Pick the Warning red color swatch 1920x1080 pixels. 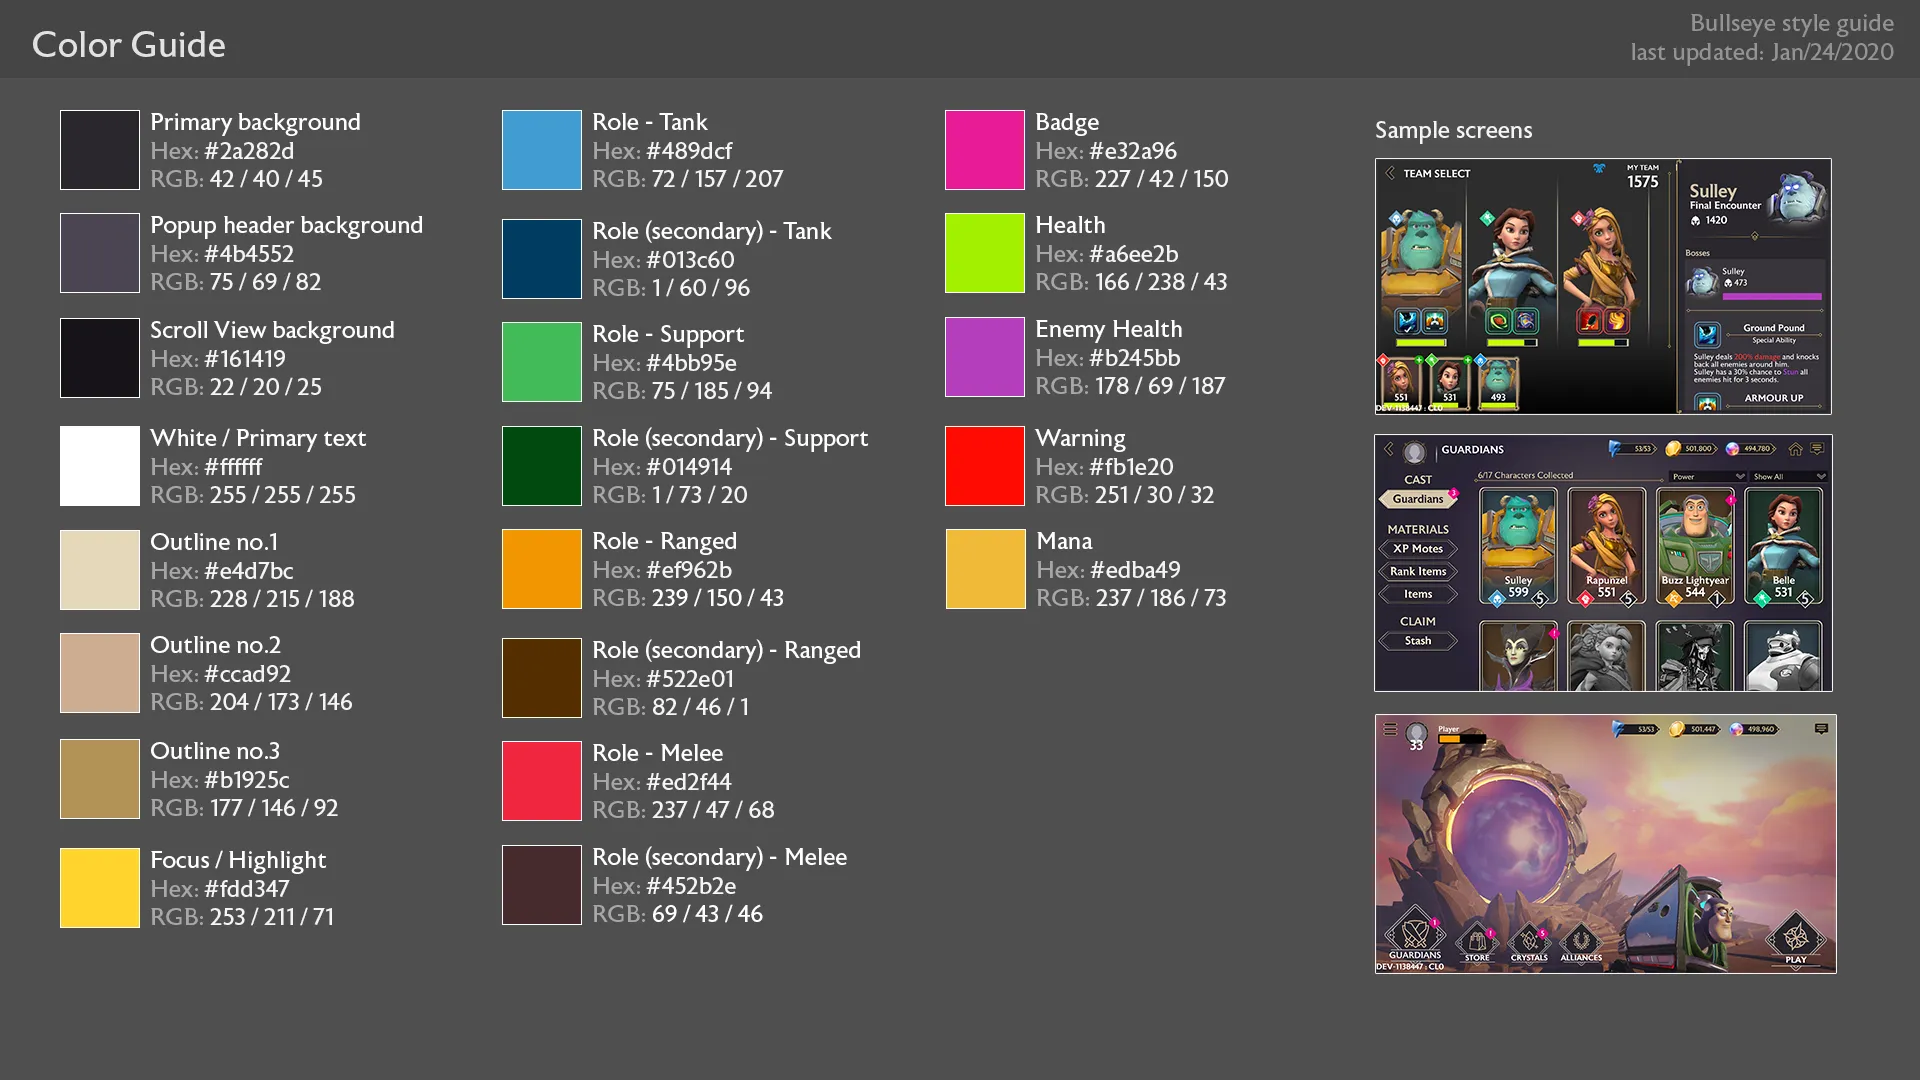985,466
